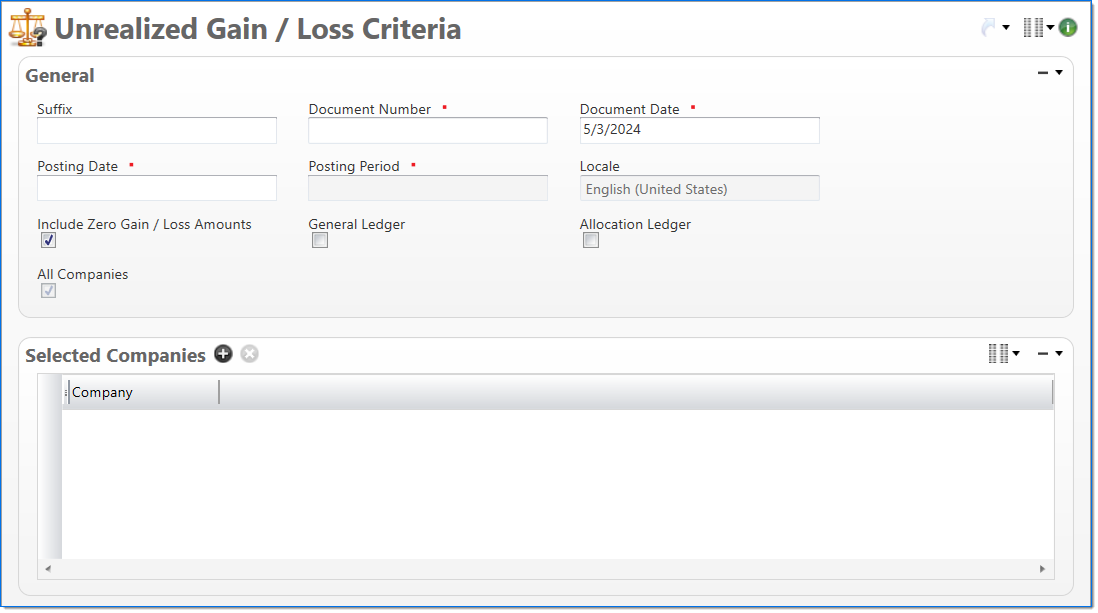Click the page-level column layout grid icon
This screenshot has width=1098, height=613.
click(1033, 28)
